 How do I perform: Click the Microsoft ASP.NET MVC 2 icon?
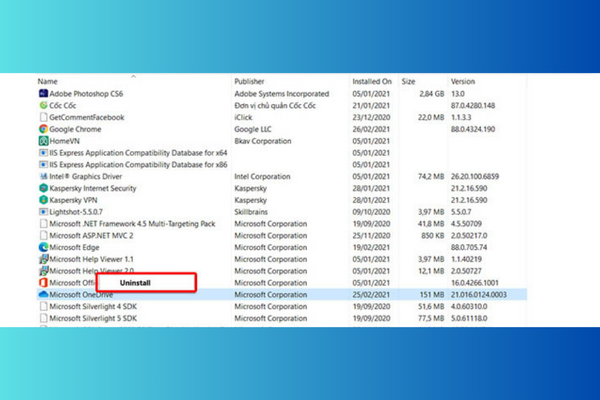click(43, 235)
